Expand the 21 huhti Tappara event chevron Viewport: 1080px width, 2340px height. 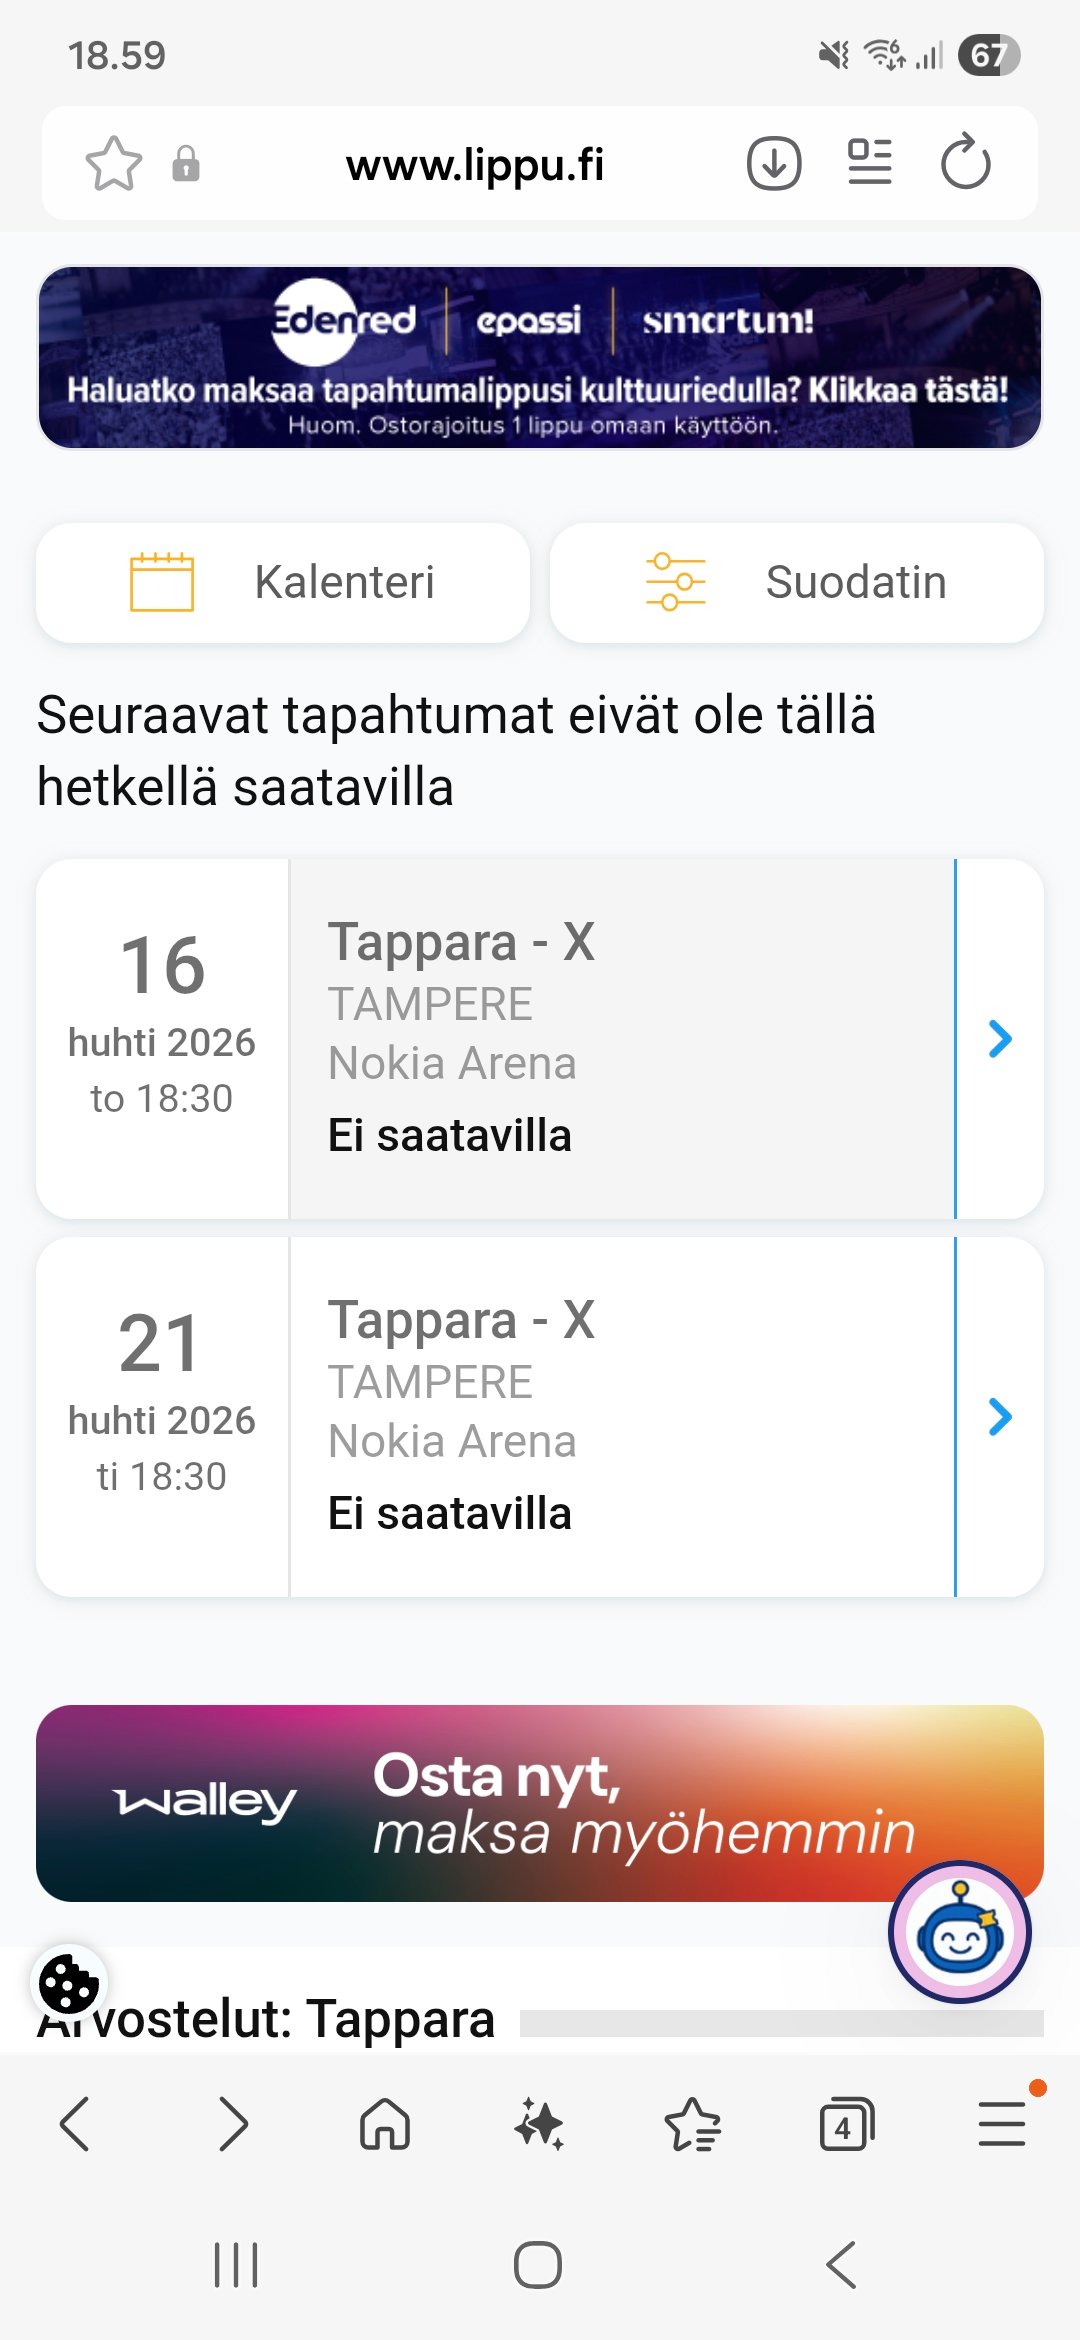coord(1000,1417)
